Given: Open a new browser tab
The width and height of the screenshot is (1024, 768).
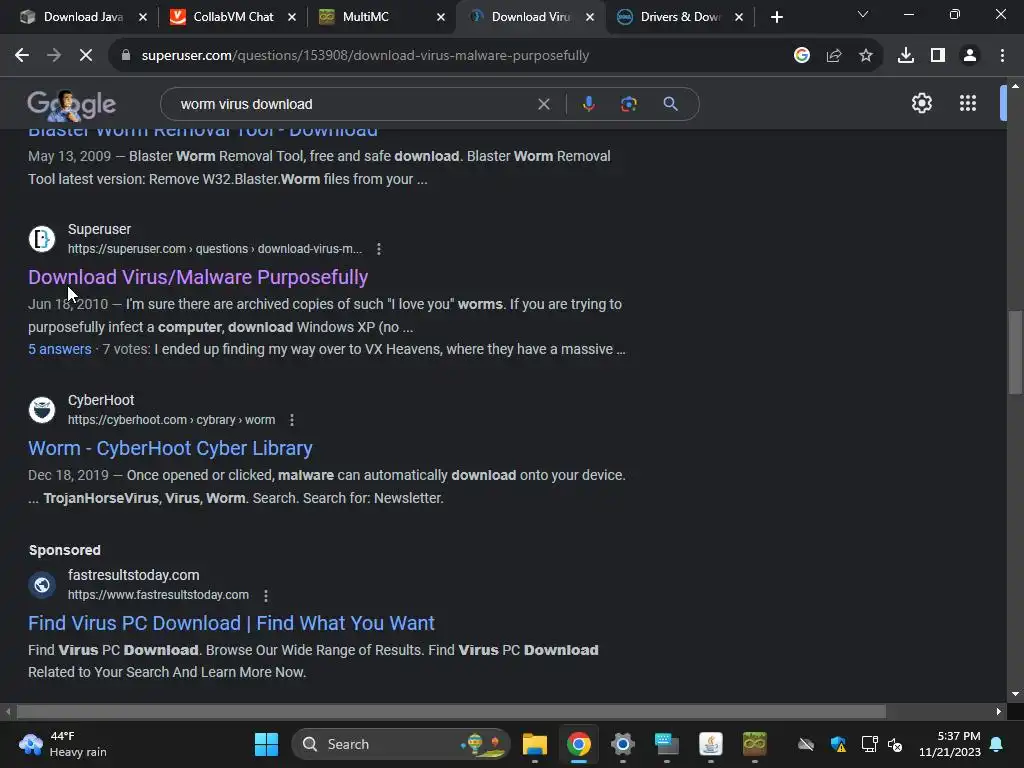Looking at the screenshot, I should click(776, 17).
